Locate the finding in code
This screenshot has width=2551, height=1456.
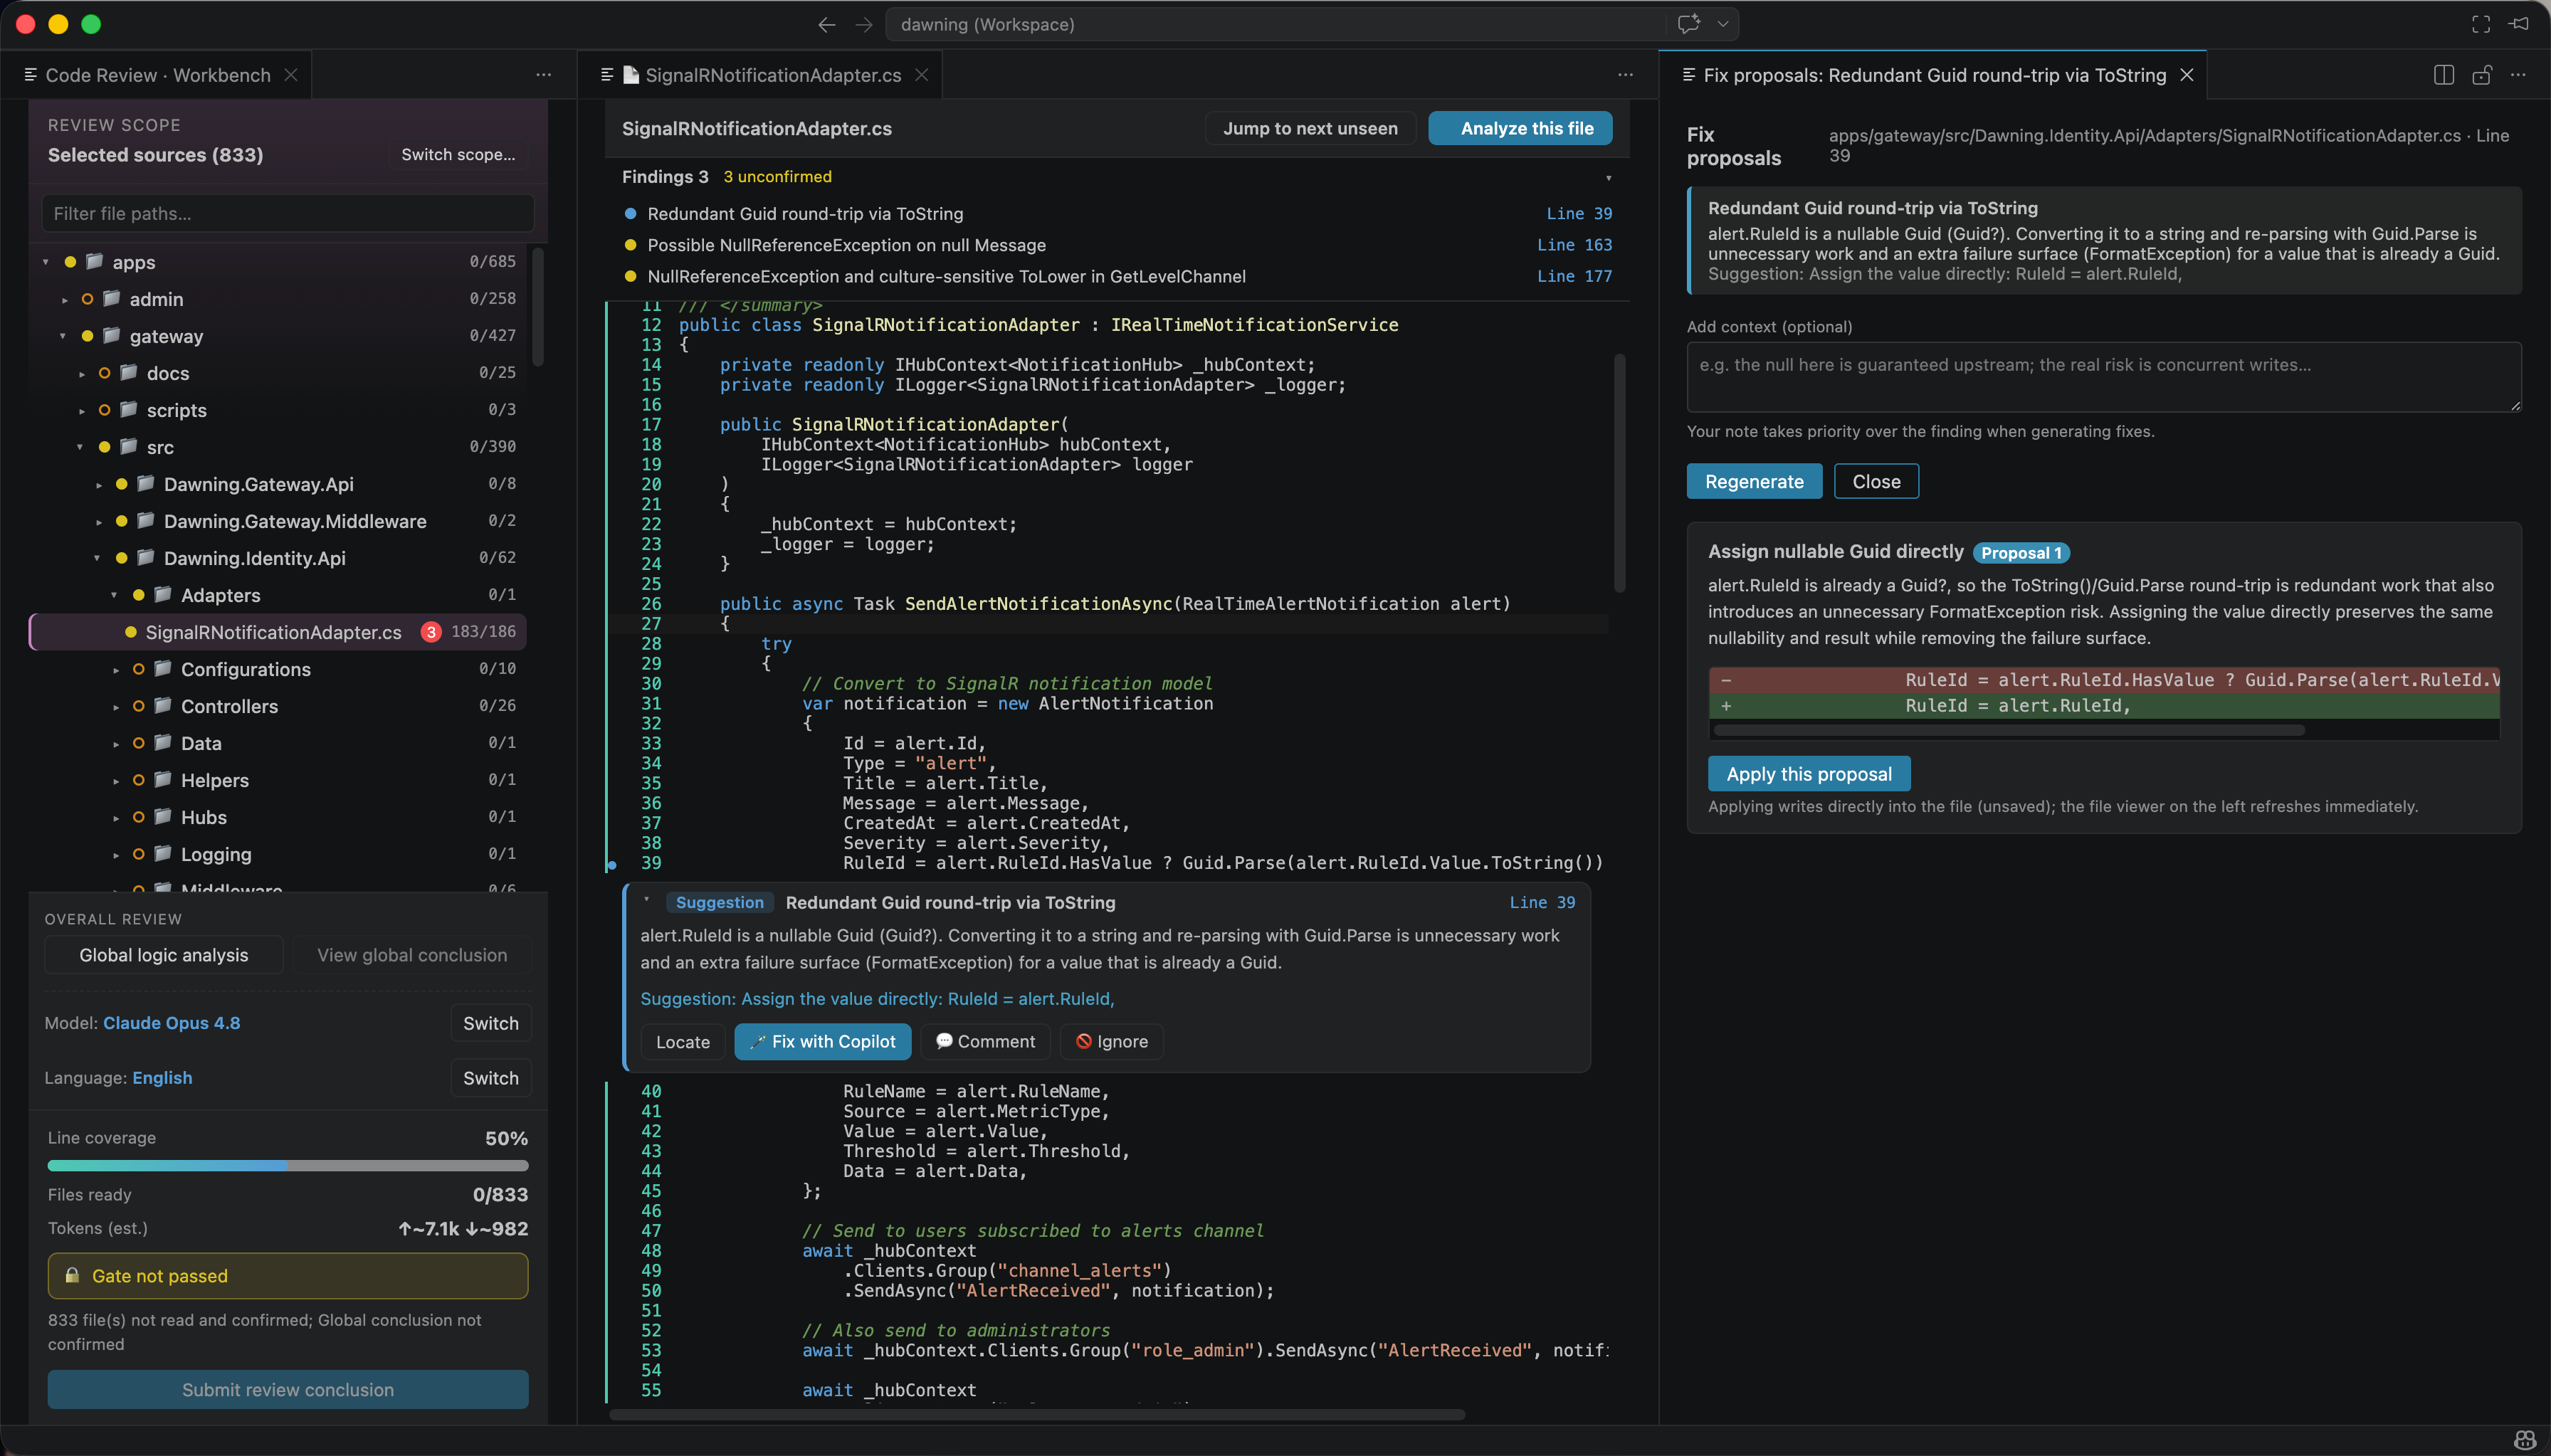point(683,1041)
